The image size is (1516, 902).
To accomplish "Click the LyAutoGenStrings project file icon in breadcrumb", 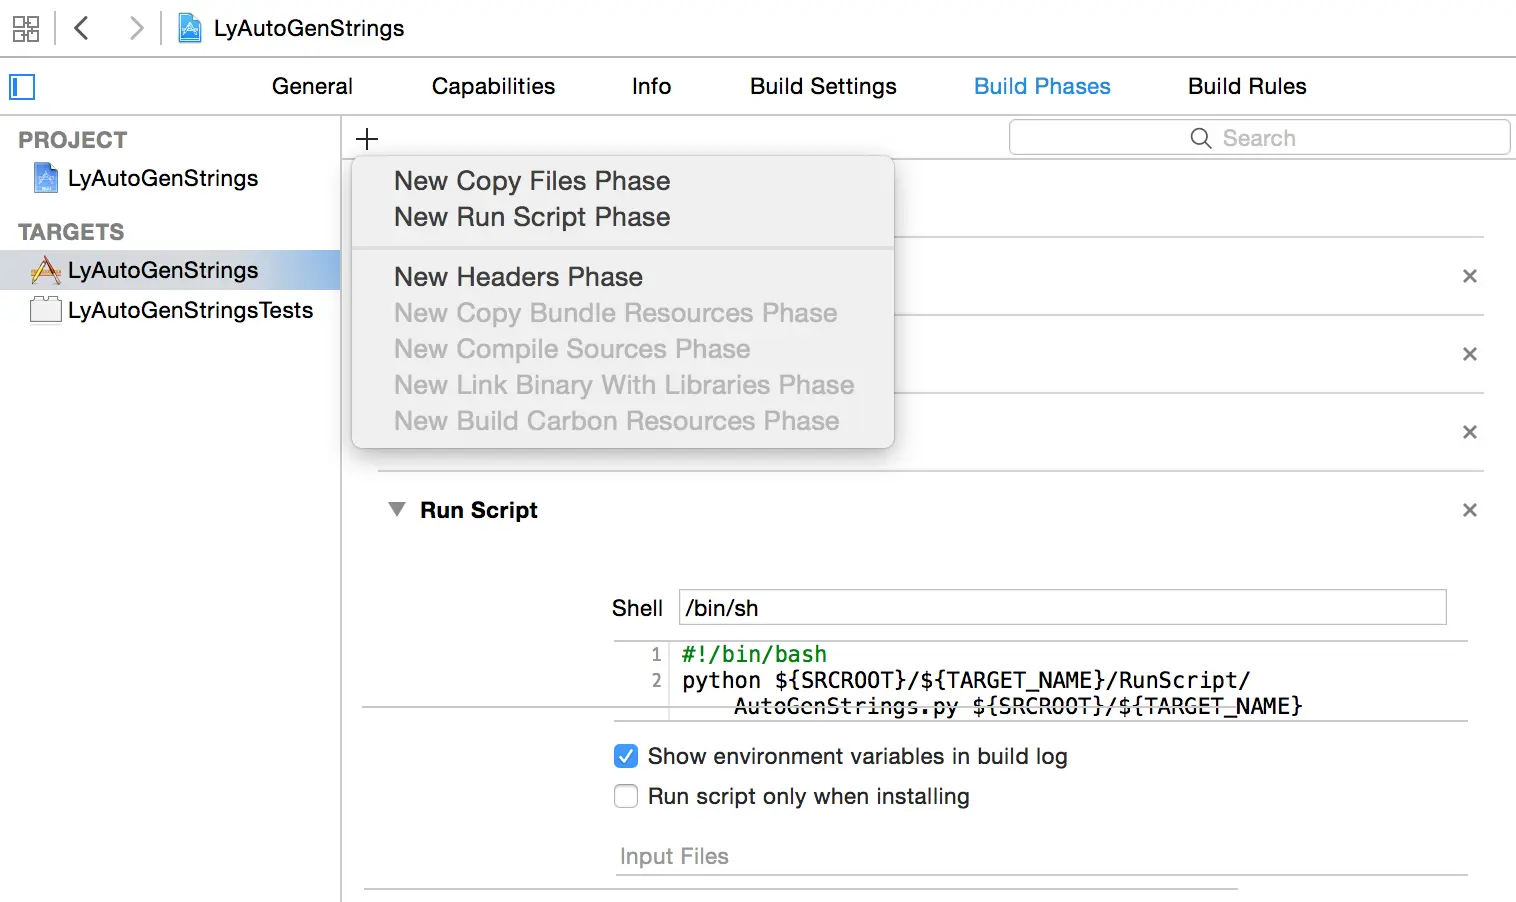I will [190, 28].
